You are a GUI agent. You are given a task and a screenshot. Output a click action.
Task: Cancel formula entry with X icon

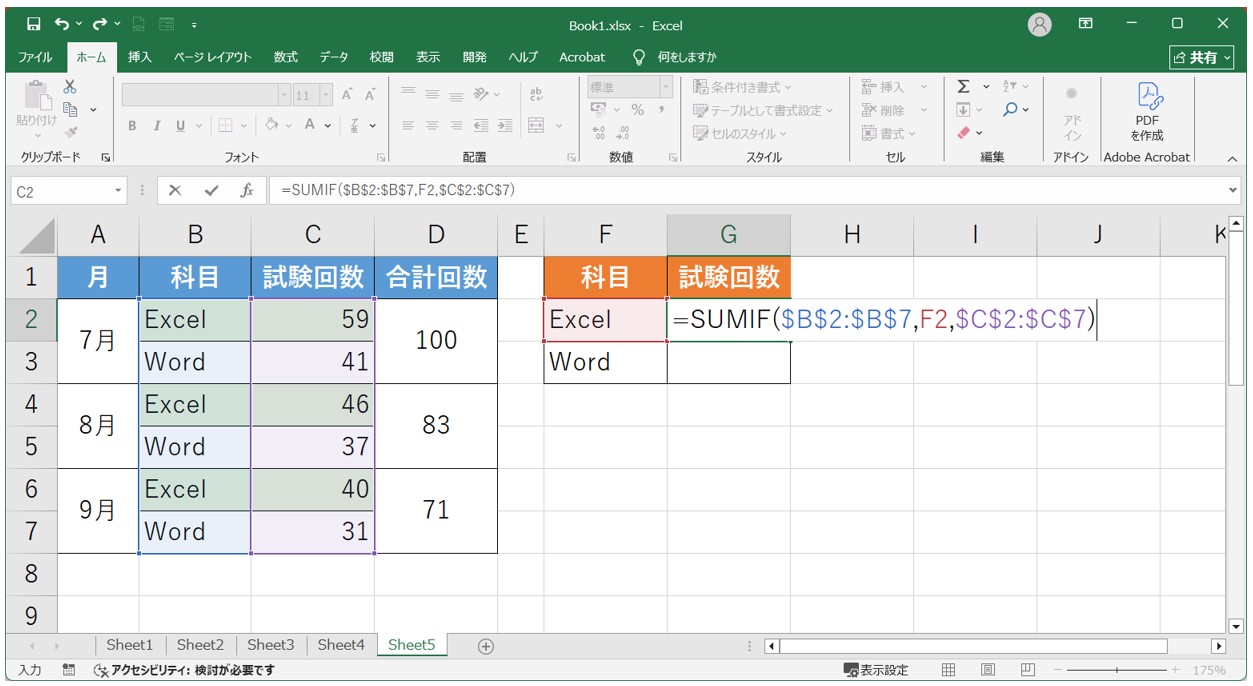175,190
